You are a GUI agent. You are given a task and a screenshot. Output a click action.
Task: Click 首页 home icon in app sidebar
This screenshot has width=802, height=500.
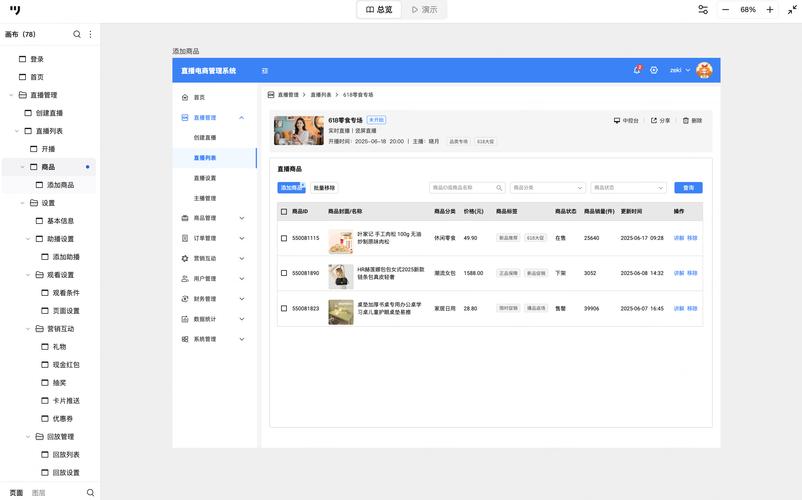tap(185, 97)
